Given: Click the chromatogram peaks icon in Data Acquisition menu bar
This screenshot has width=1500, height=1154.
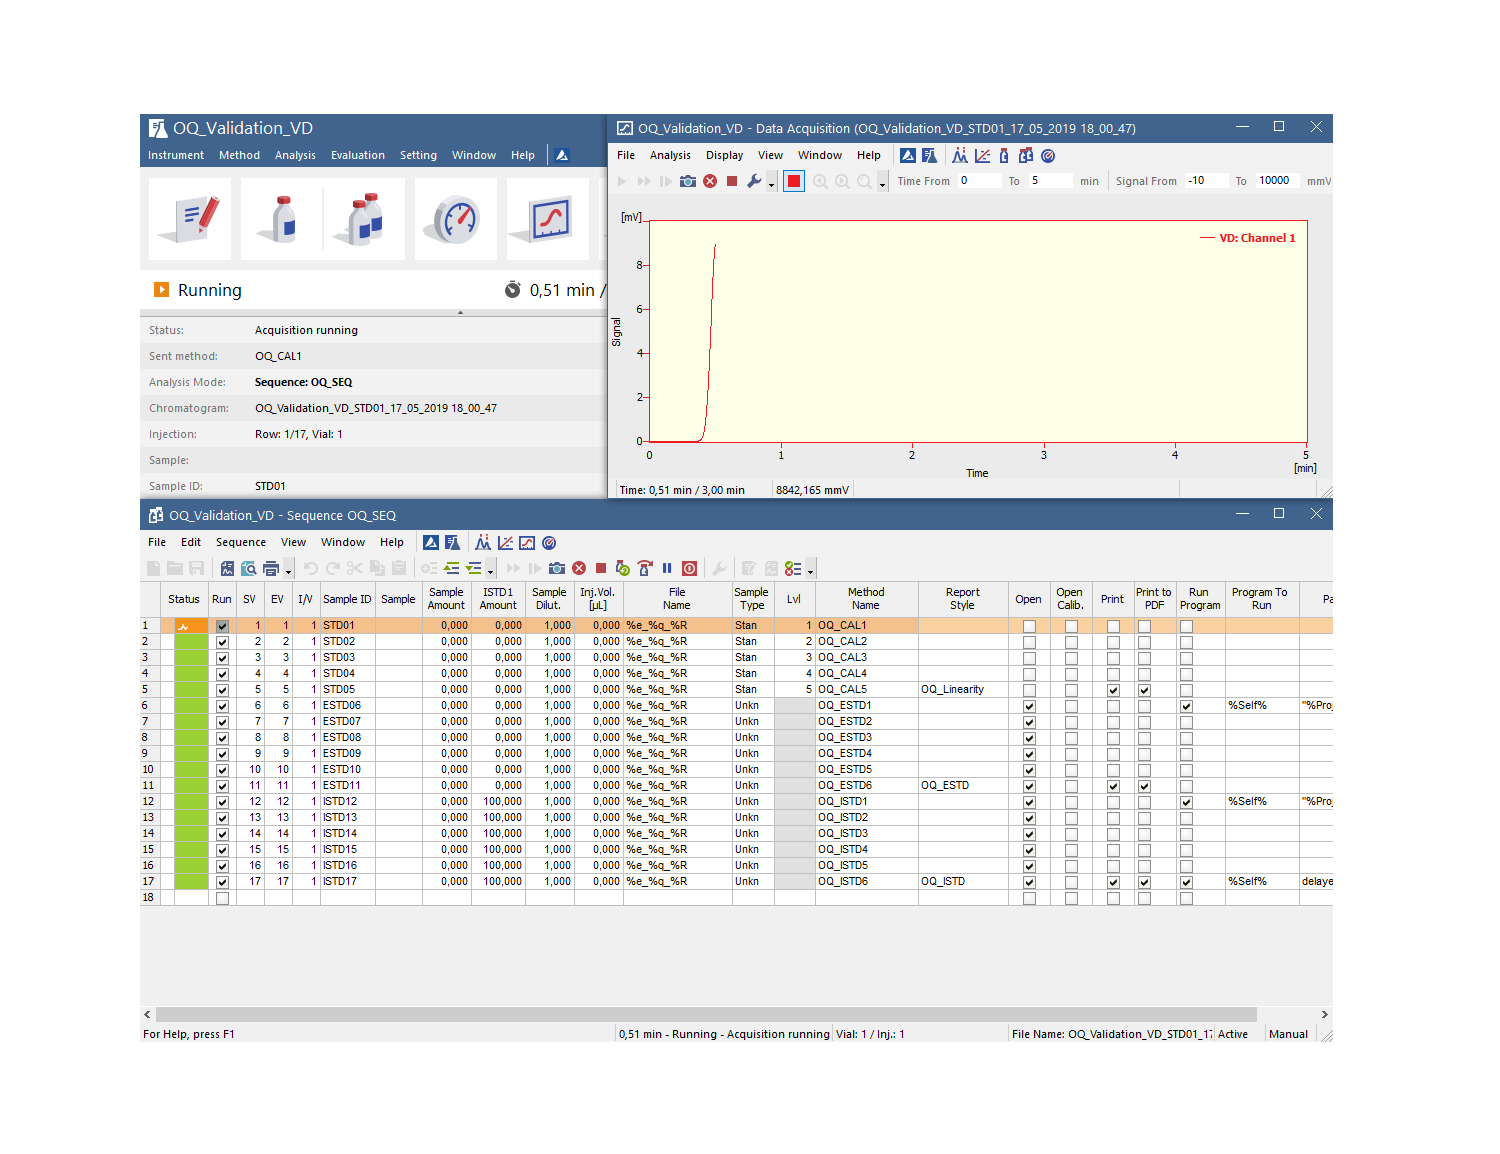Looking at the screenshot, I should coord(960,155).
